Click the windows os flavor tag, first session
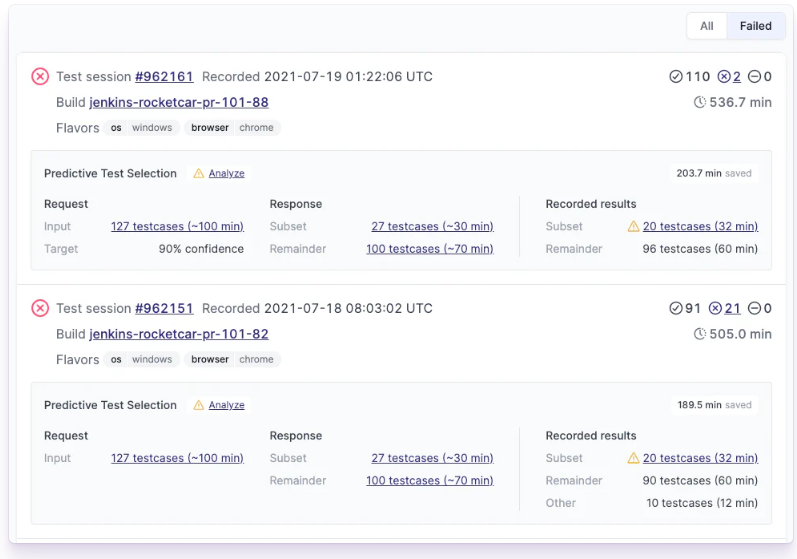The width and height of the screenshot is (797, 559). point(152,128)
